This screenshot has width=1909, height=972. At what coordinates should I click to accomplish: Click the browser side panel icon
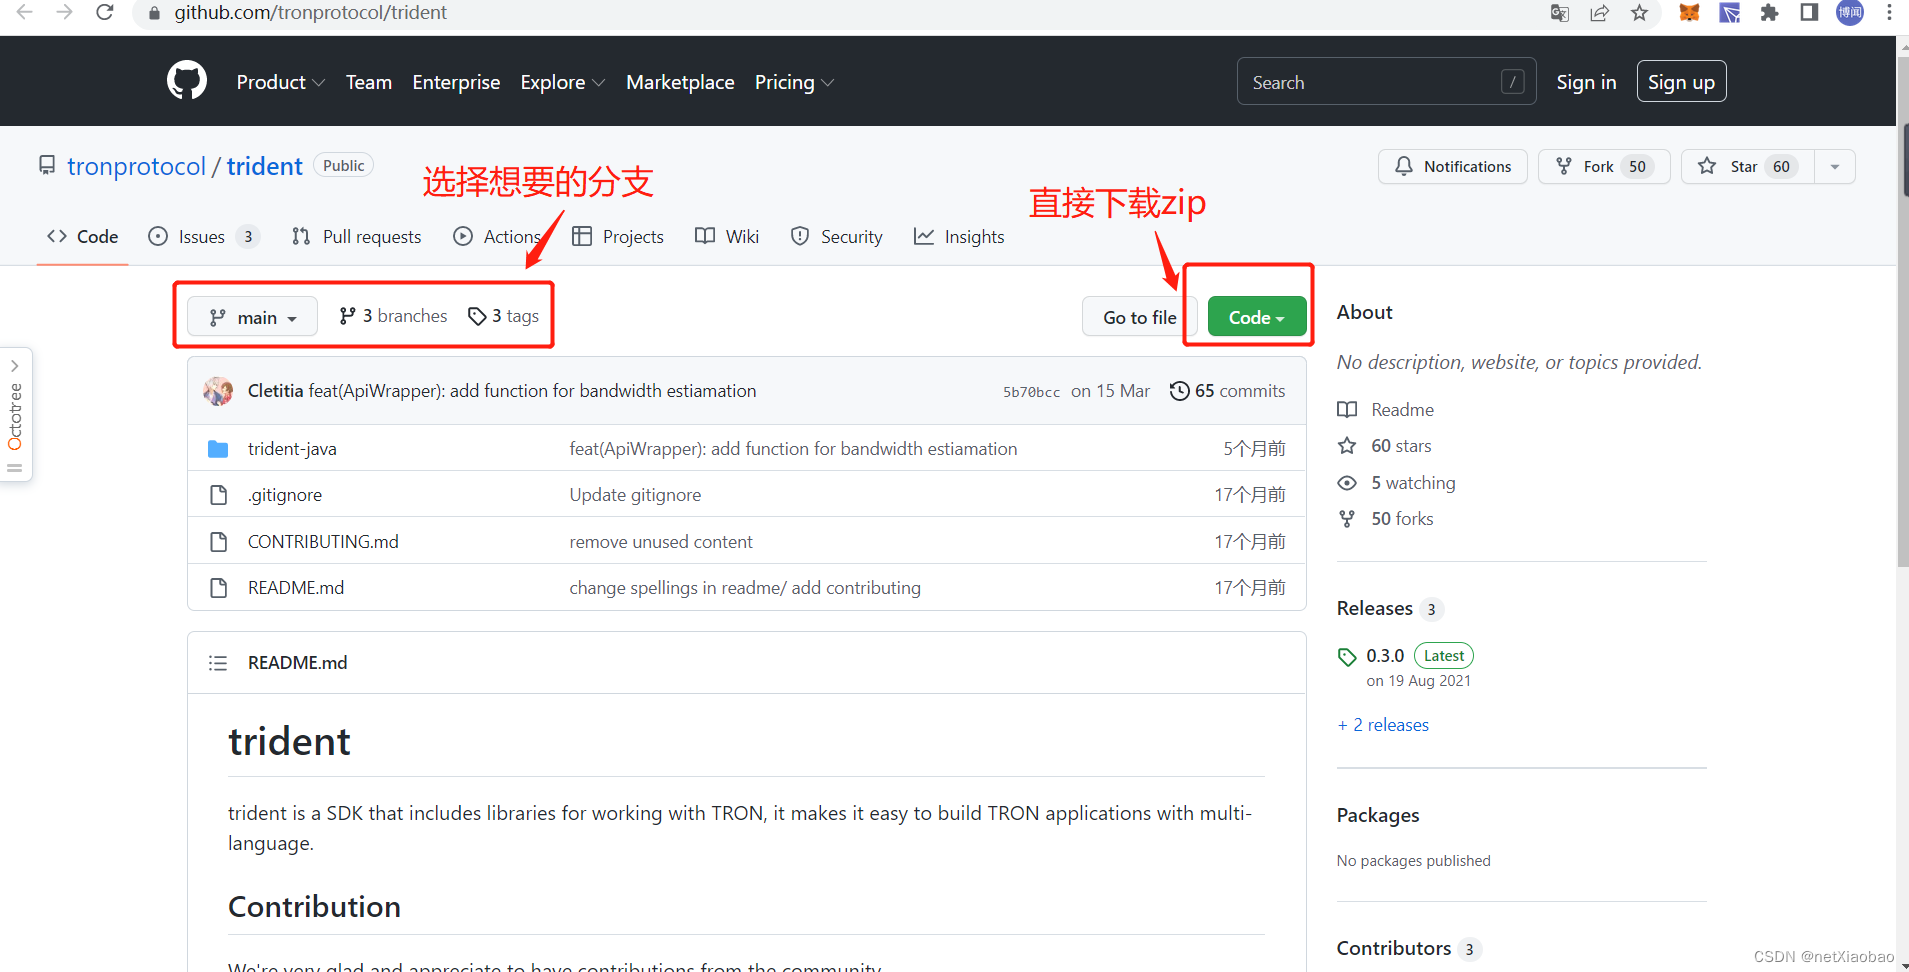point(1809,12)
